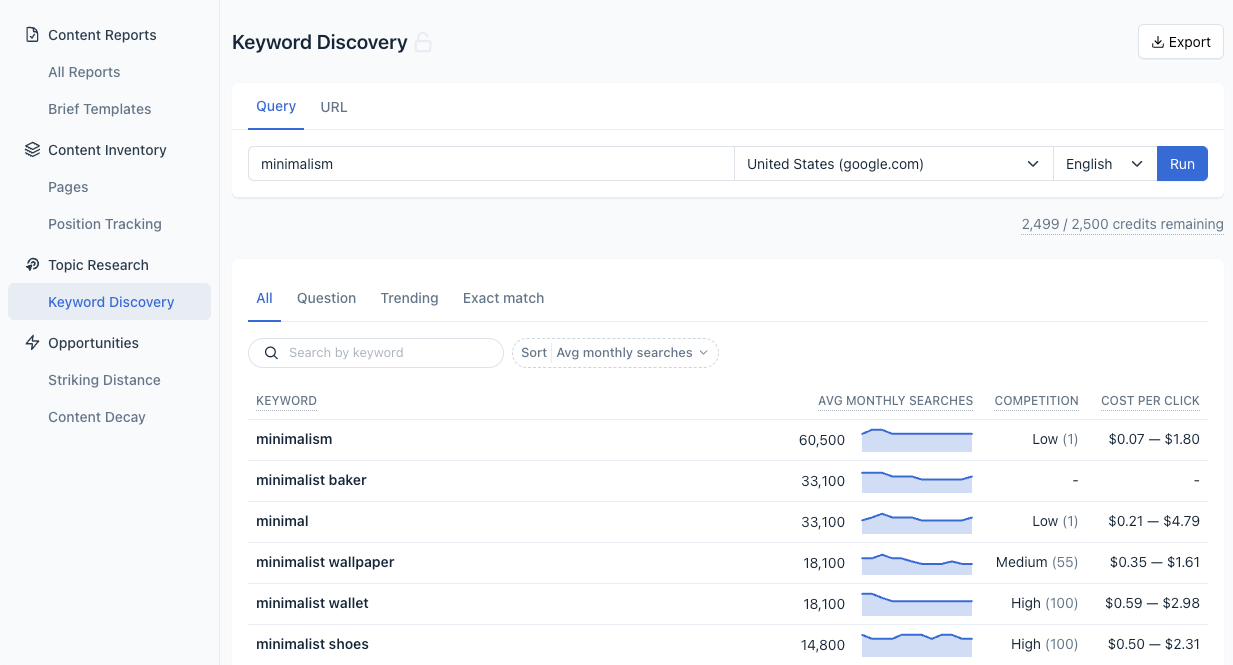The width and height of the screenshot is (1233, 665).
Task: Click High (100) competition for minimalist wallet
Action: (x=1045, y=603)
